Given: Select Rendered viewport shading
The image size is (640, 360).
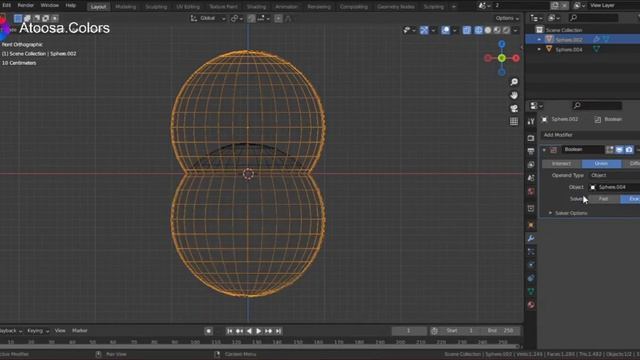Looking at the screenshot, I should [507, 30].
